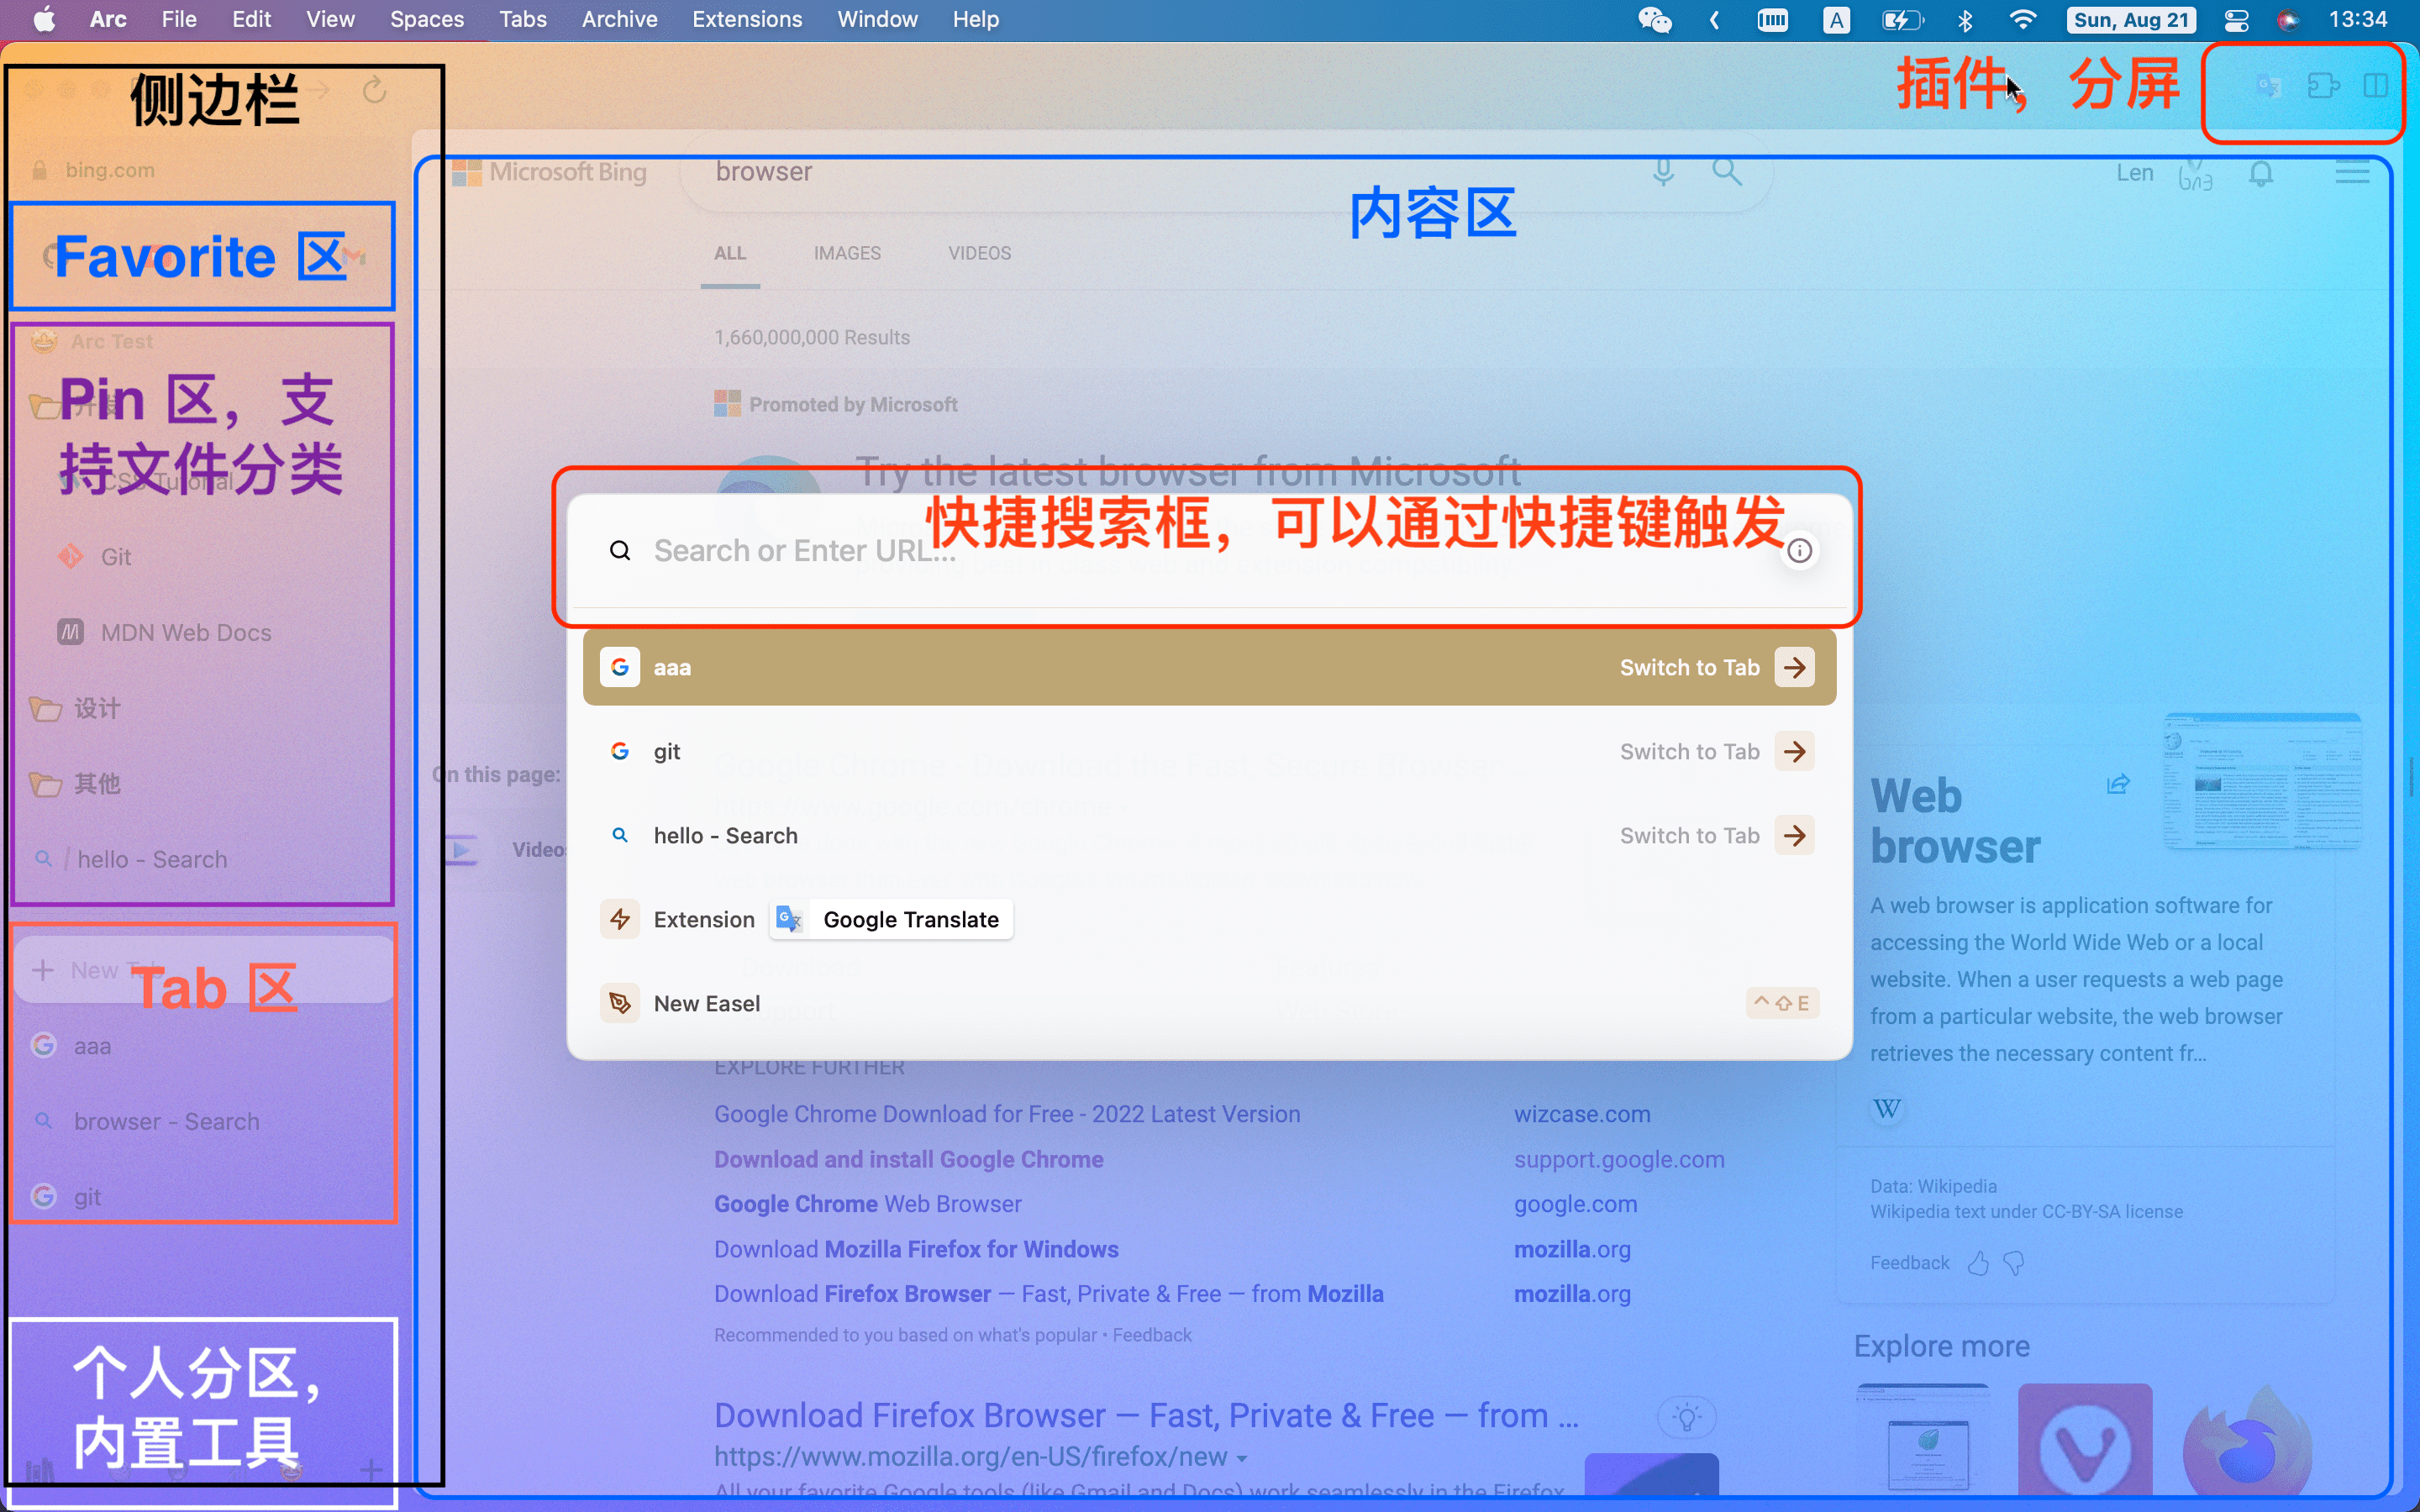Click the New Easel pen icon
The image size is (2420, 1512).
620,1003
